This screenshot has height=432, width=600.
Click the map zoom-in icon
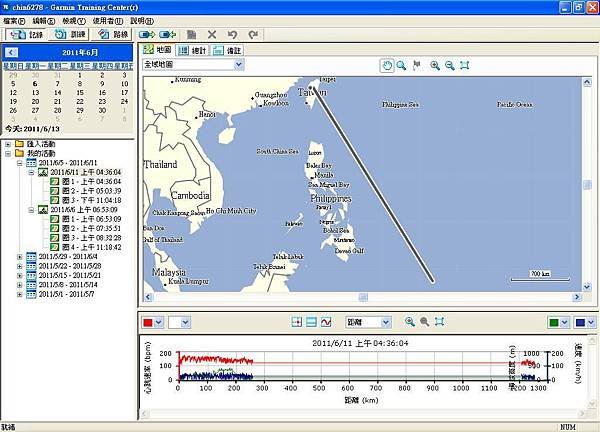pos(435,65)
